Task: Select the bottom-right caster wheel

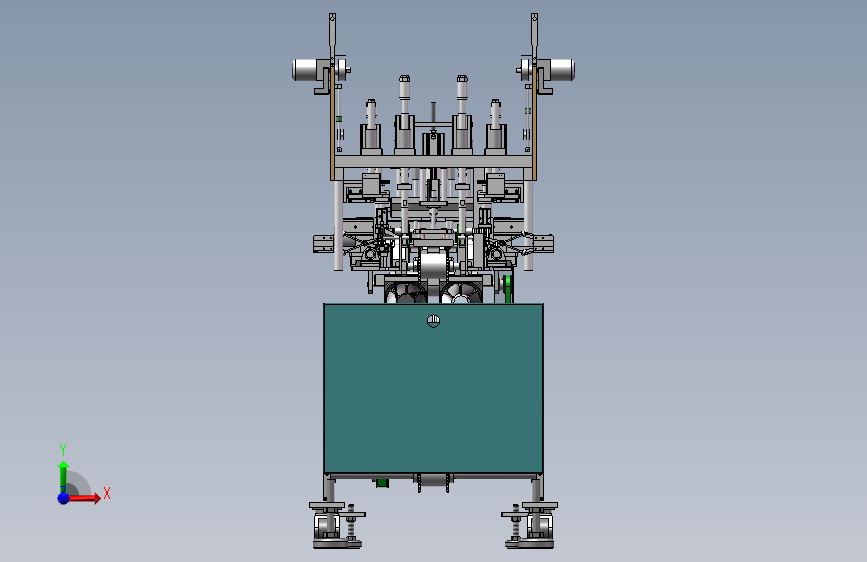Action: [x=540, y=525]
